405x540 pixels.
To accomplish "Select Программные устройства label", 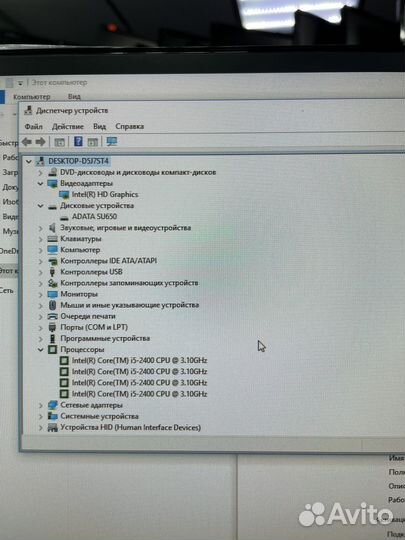I will (105, 339).
